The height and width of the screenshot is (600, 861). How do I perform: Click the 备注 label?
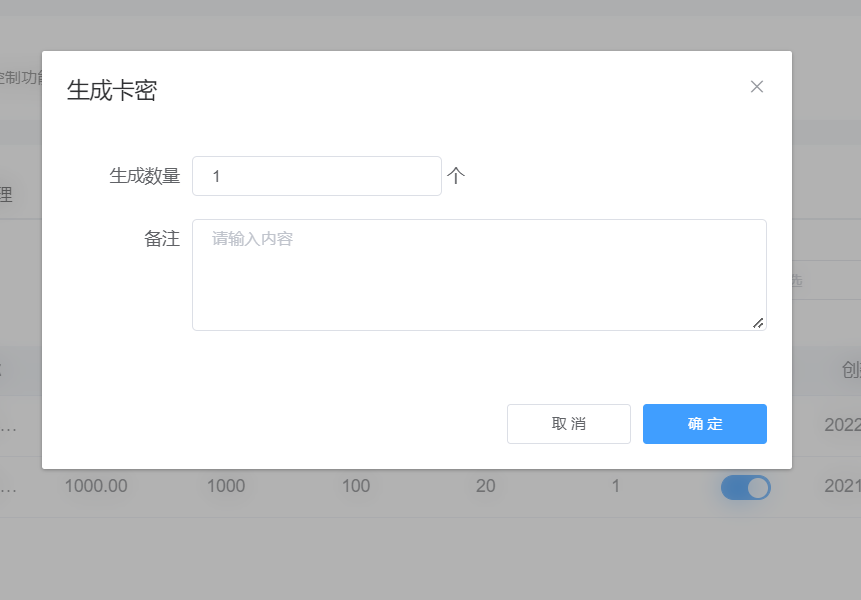tap(162, 239)
